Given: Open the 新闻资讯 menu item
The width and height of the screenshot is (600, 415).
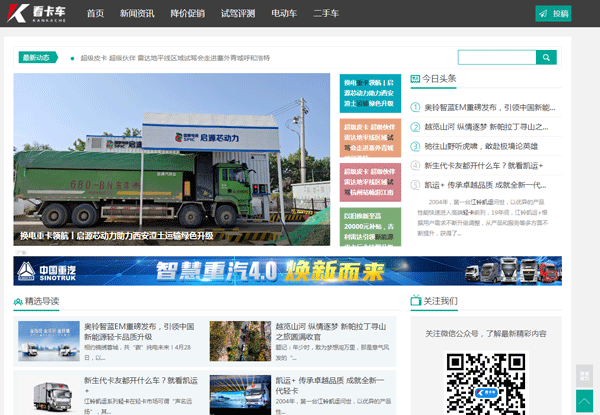Looking at the screenshot, I should click(137, 13).
